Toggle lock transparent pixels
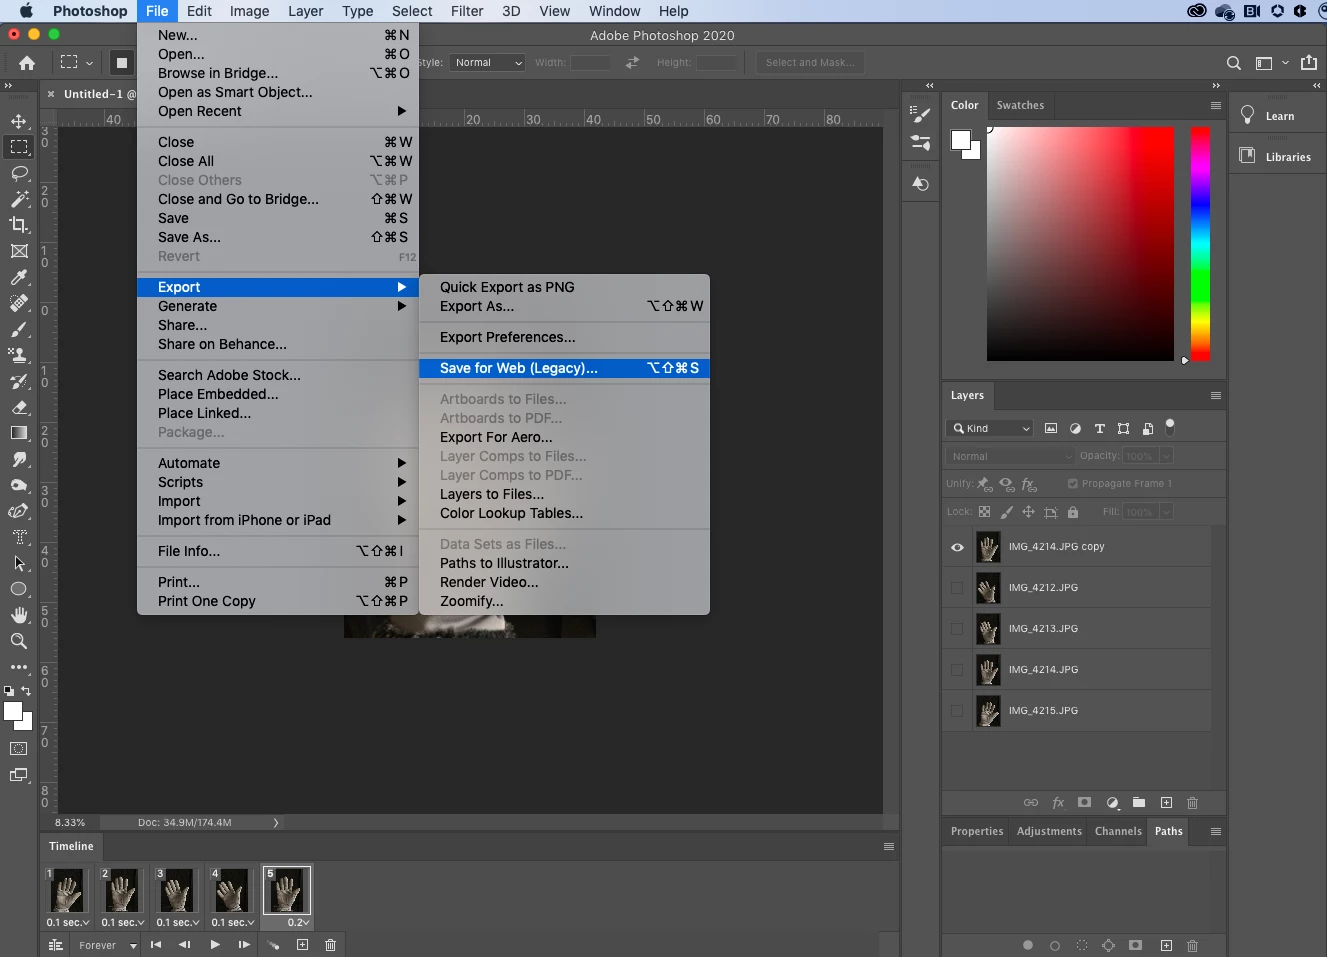The image size is (1327, 957). click(984, 512)
